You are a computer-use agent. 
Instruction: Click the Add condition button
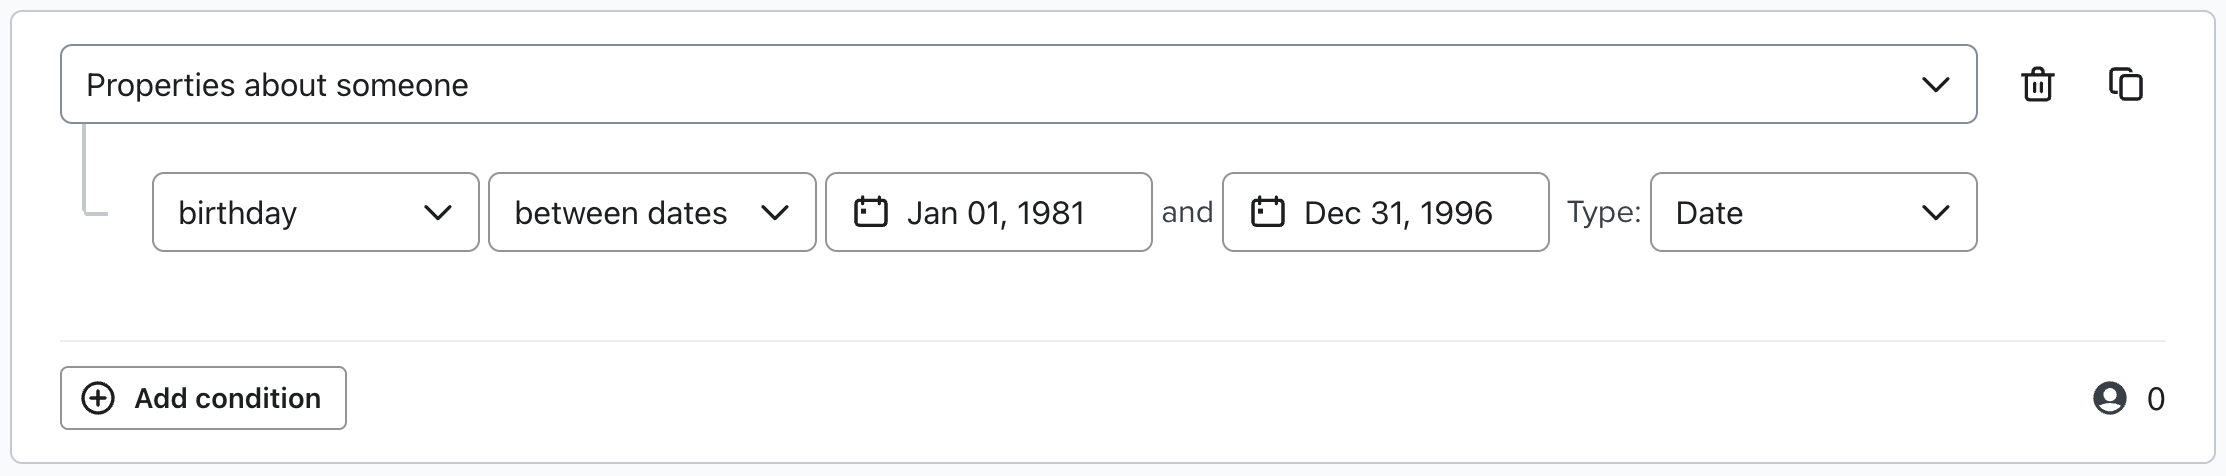pos(203,398)
